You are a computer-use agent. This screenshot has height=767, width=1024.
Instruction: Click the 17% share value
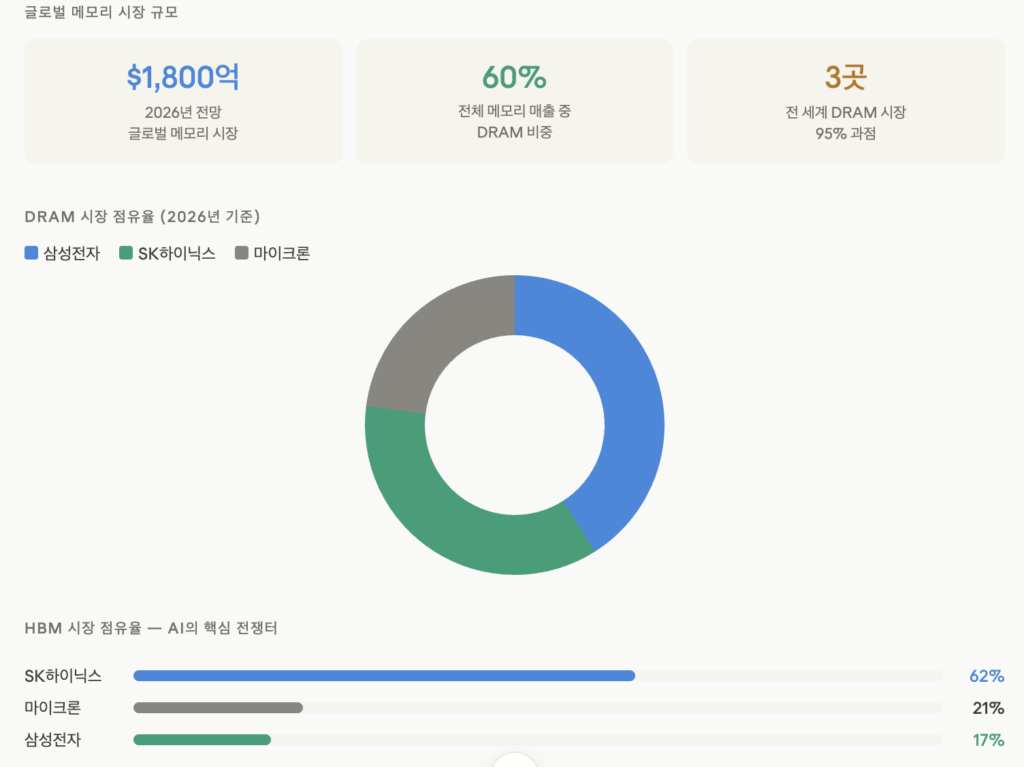tap(988, 740)
